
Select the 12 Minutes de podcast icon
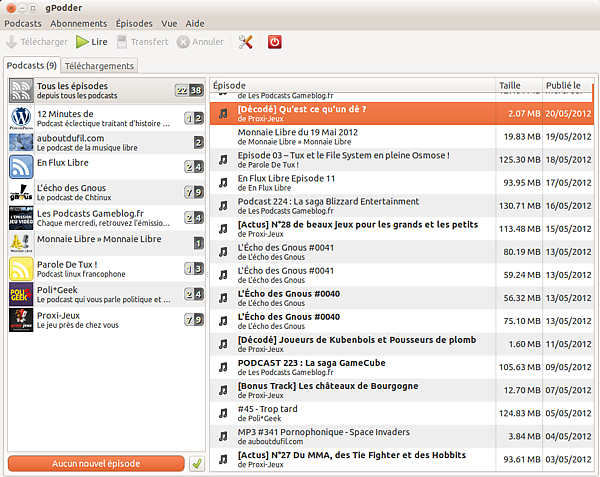pyautogui.click(x=21, y=117)
